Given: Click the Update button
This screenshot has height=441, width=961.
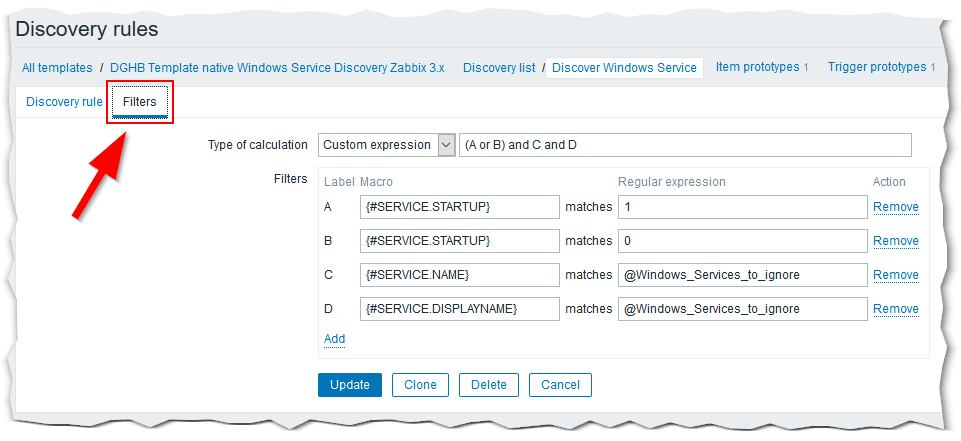Looking at the screenshot, I should [349, 385].
